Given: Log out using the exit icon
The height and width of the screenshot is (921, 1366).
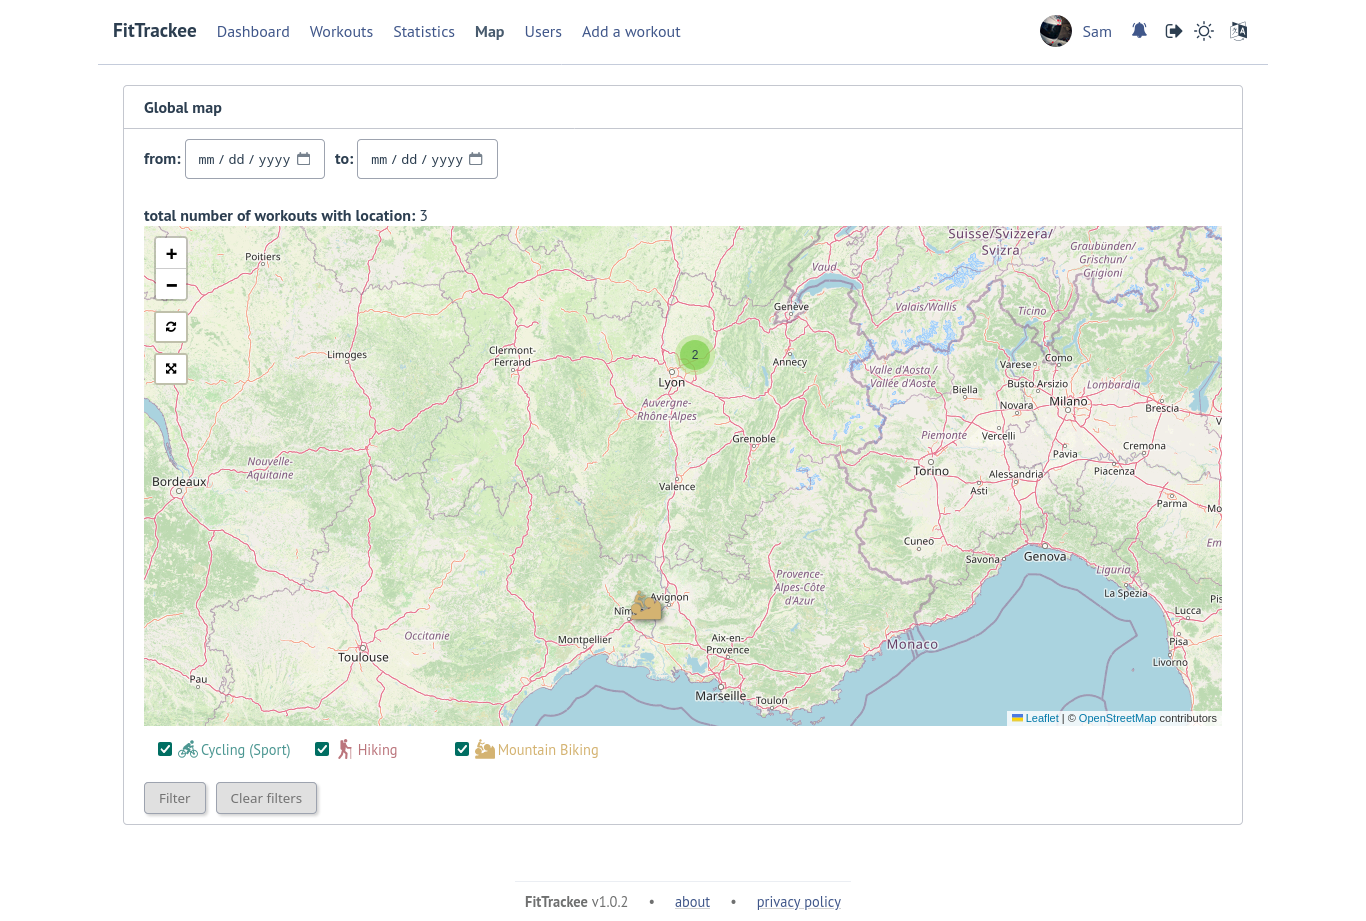Looking at the screenshot, I should click(1173, 31).
